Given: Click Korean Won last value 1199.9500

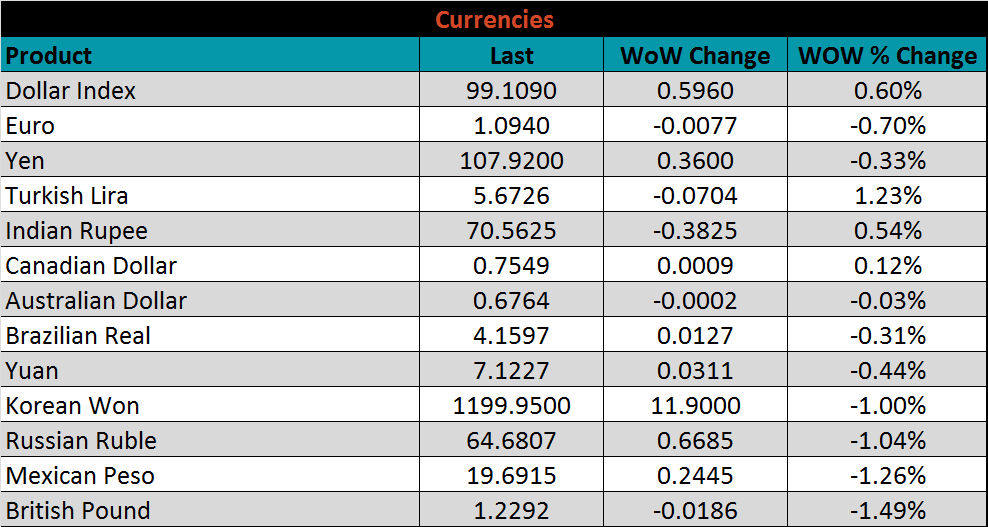Looking at the screenshot, I should point(511,406).
